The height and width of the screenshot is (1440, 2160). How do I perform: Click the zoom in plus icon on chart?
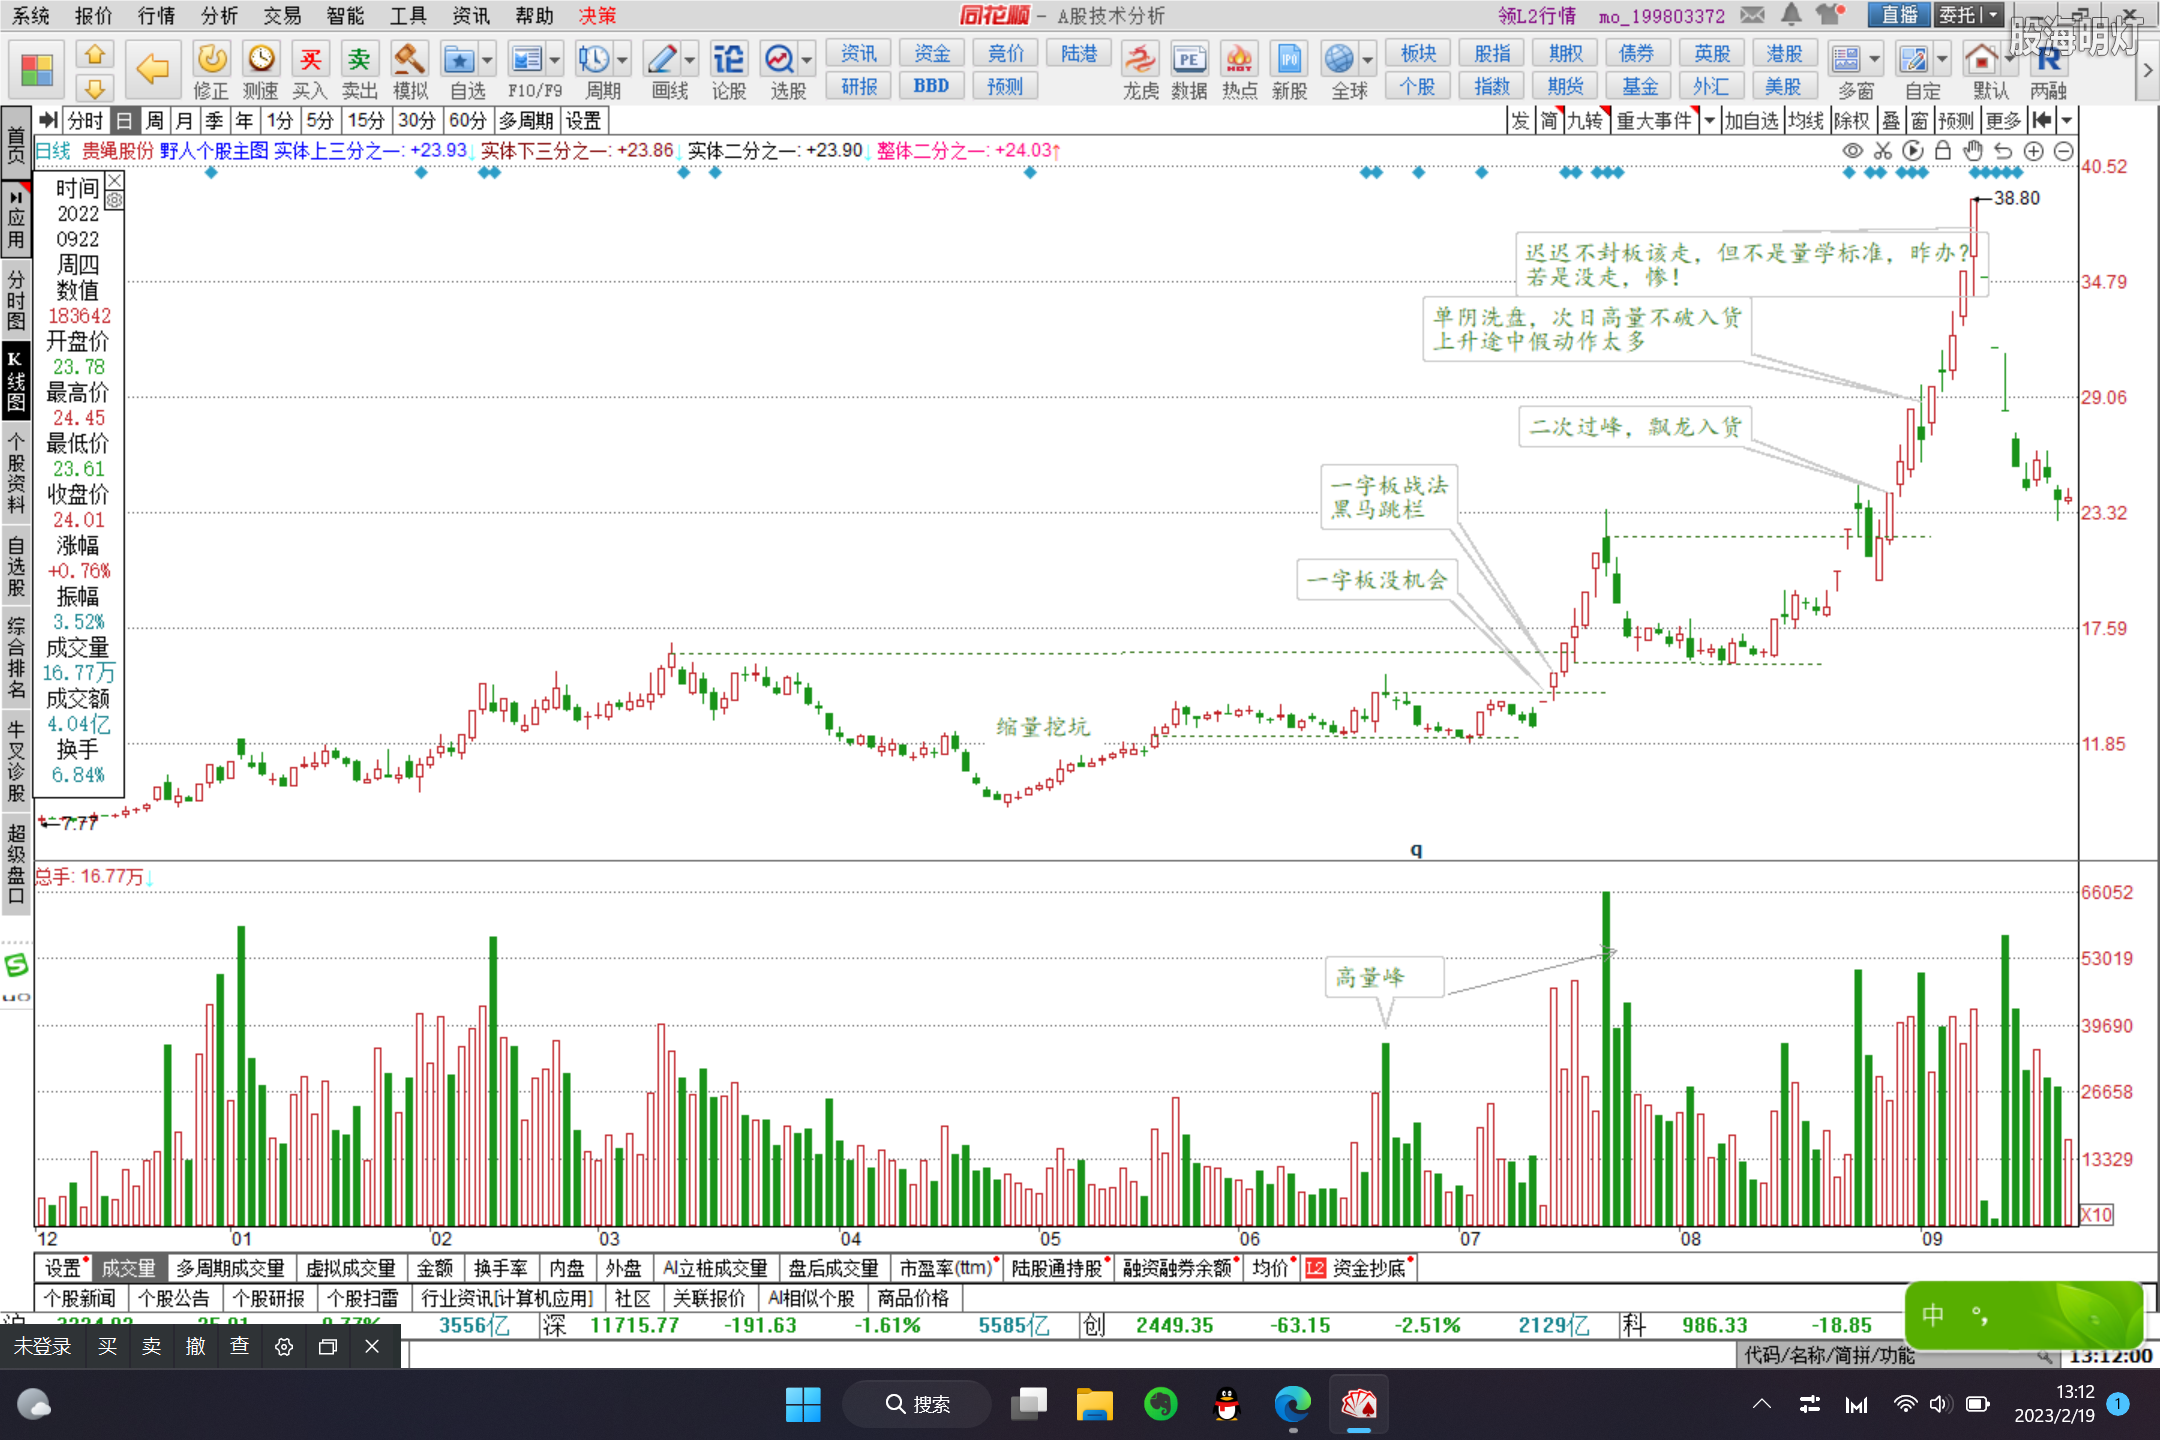[2033, 151]
